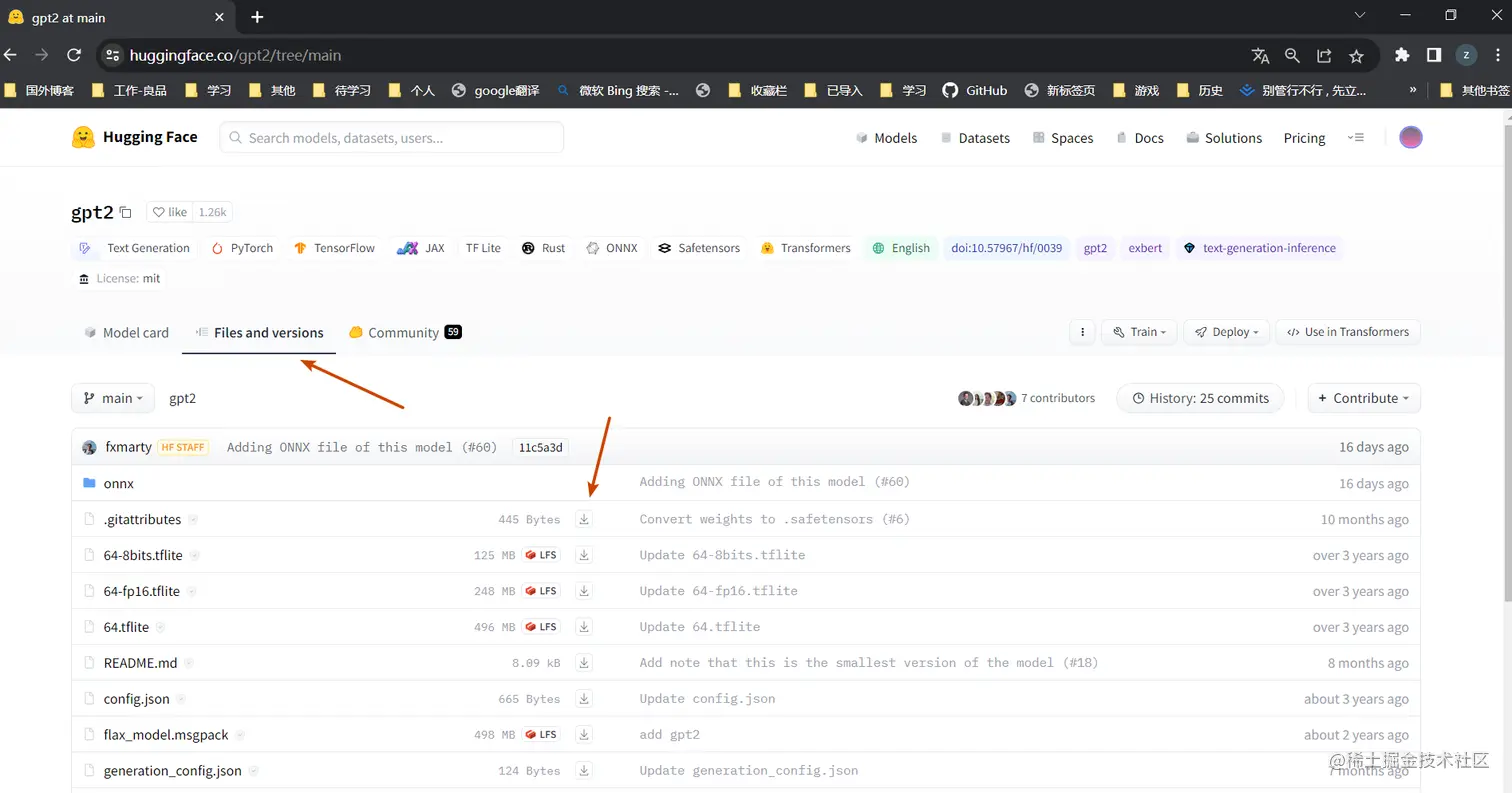Open Docs from the navigation
Screen dimensions: 1512x793
tap(1139, 138)
